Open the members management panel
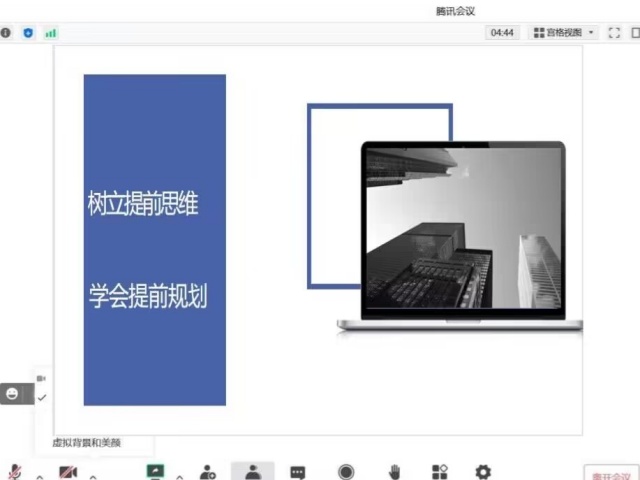 click(252, 472)
